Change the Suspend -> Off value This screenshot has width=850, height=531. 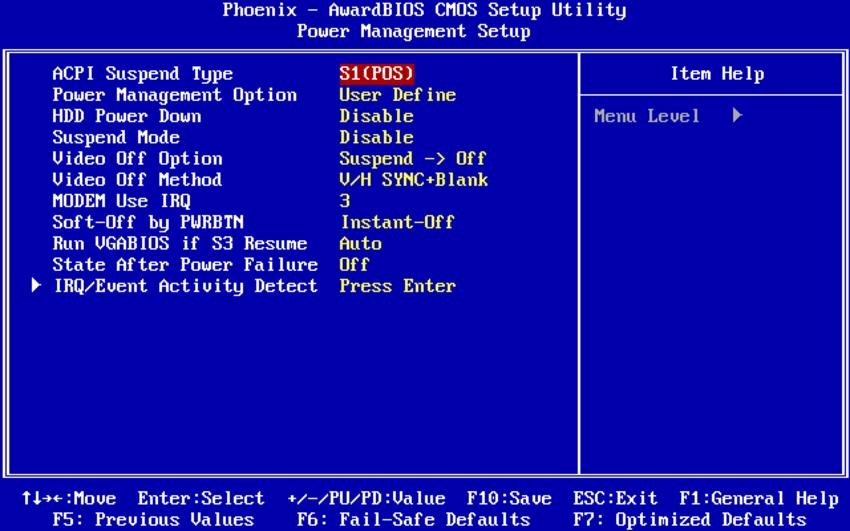coord(413,159)
